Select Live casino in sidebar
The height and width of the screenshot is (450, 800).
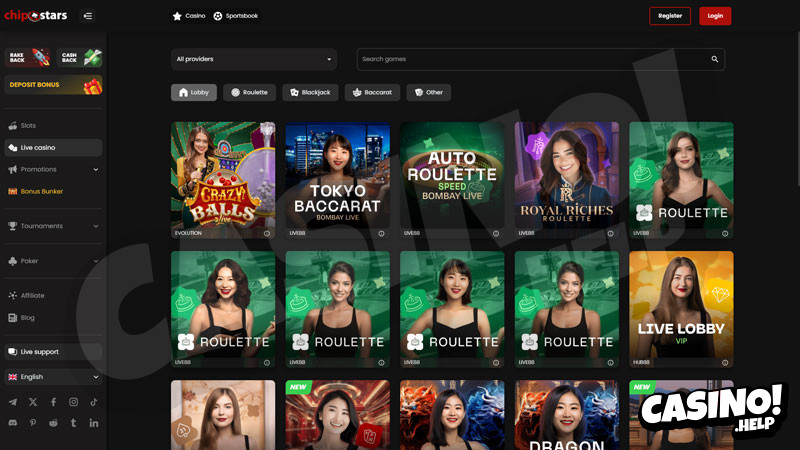click(x=53, y=147)
